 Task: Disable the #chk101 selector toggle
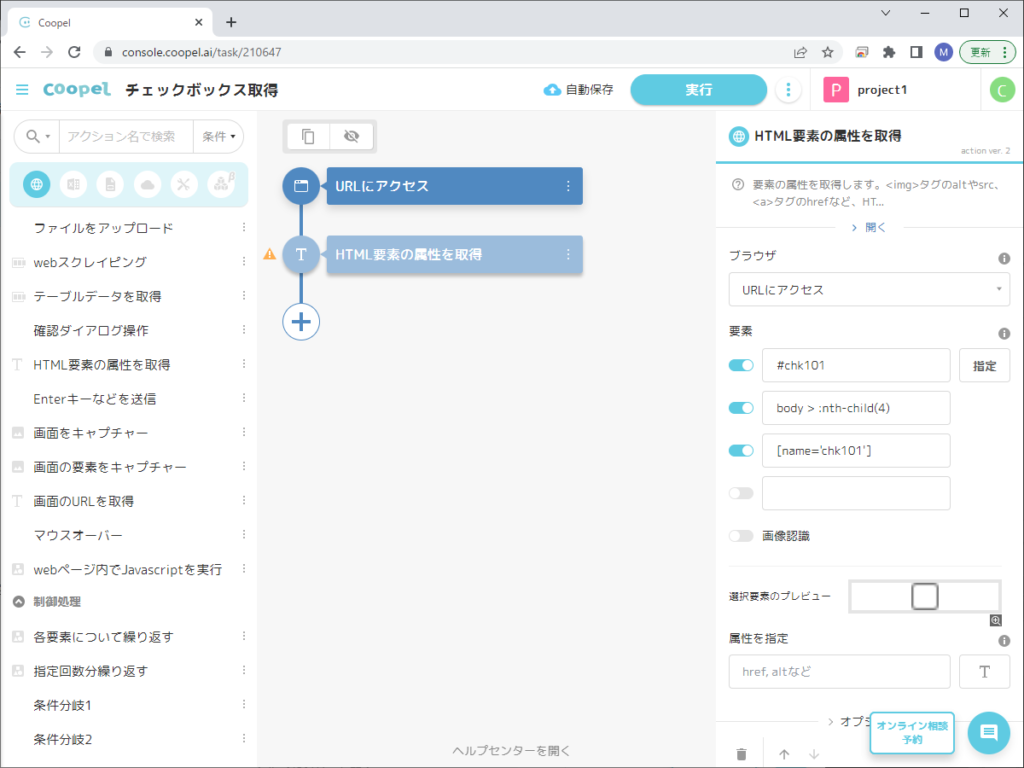click(741, 366)
